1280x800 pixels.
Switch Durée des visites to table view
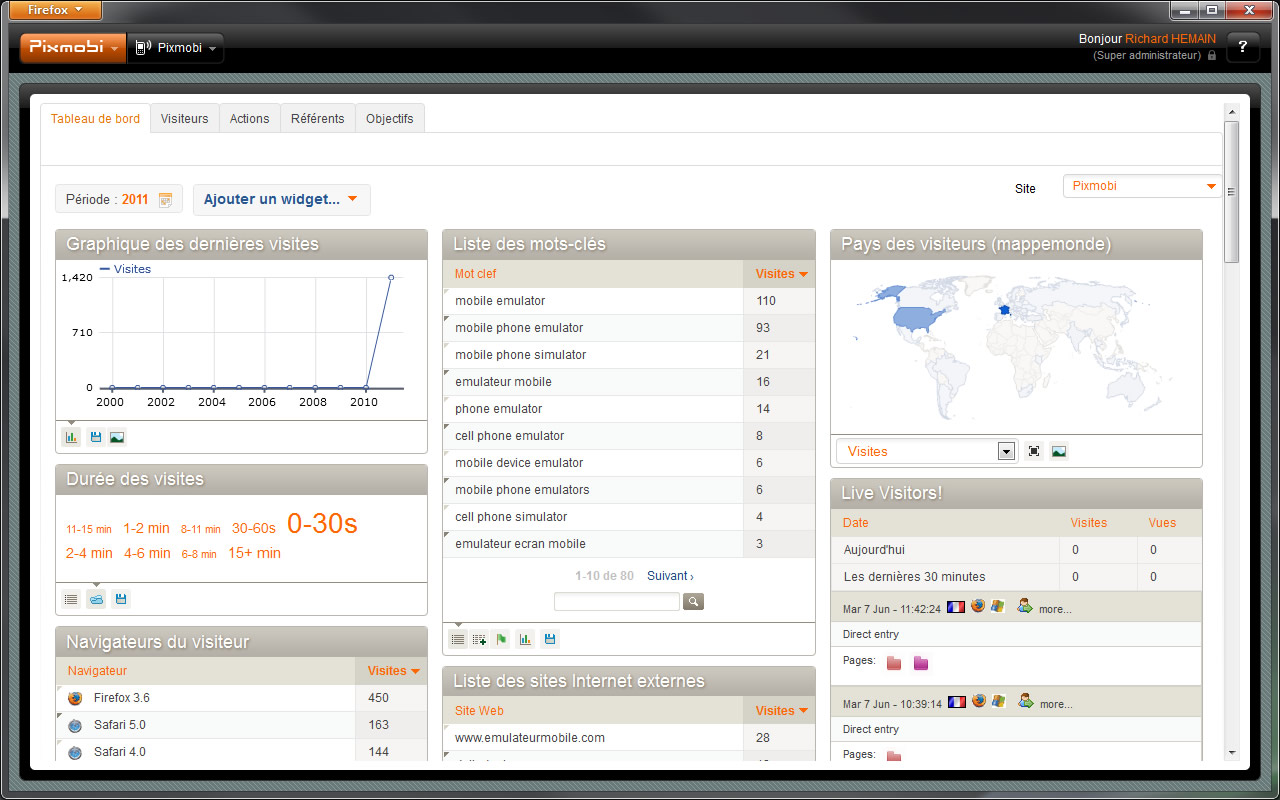tap(71, 599)
